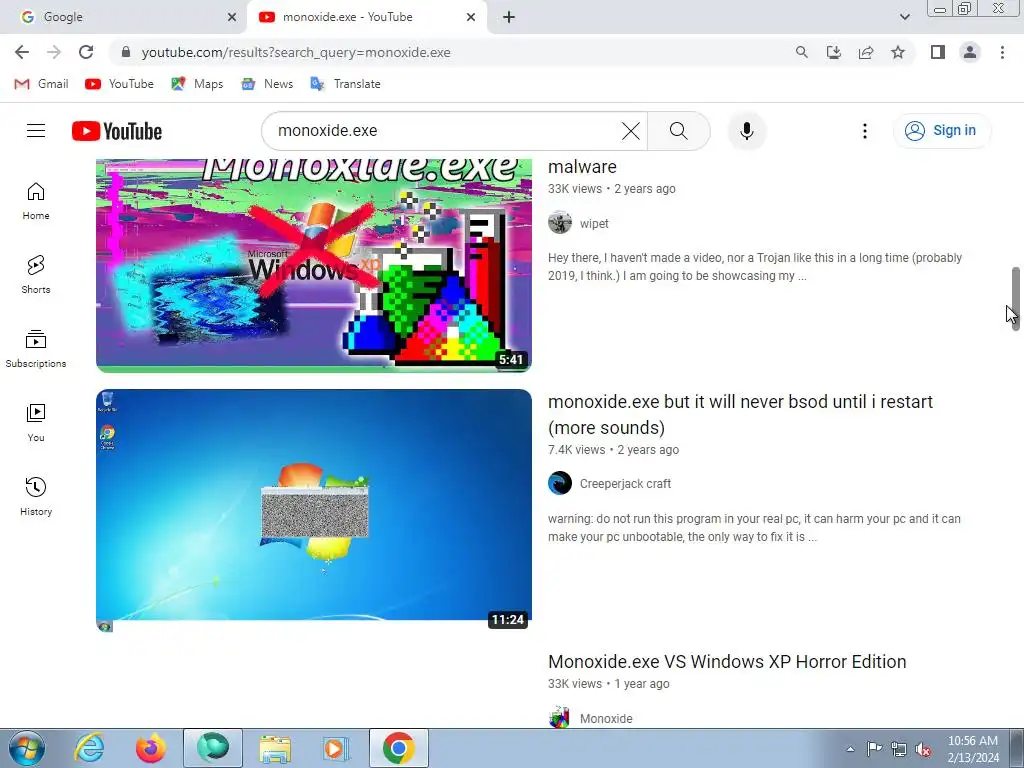This screenshot has height=768, width=1024.
Task: Reload the page
Action: tap(86, 52)
